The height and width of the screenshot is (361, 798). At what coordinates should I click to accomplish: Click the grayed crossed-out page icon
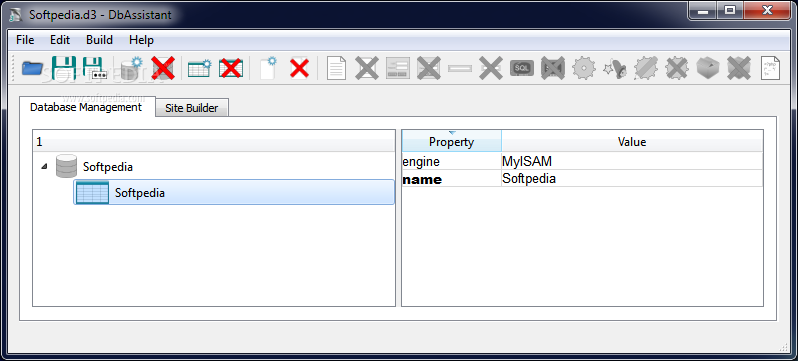click(366, 68)
